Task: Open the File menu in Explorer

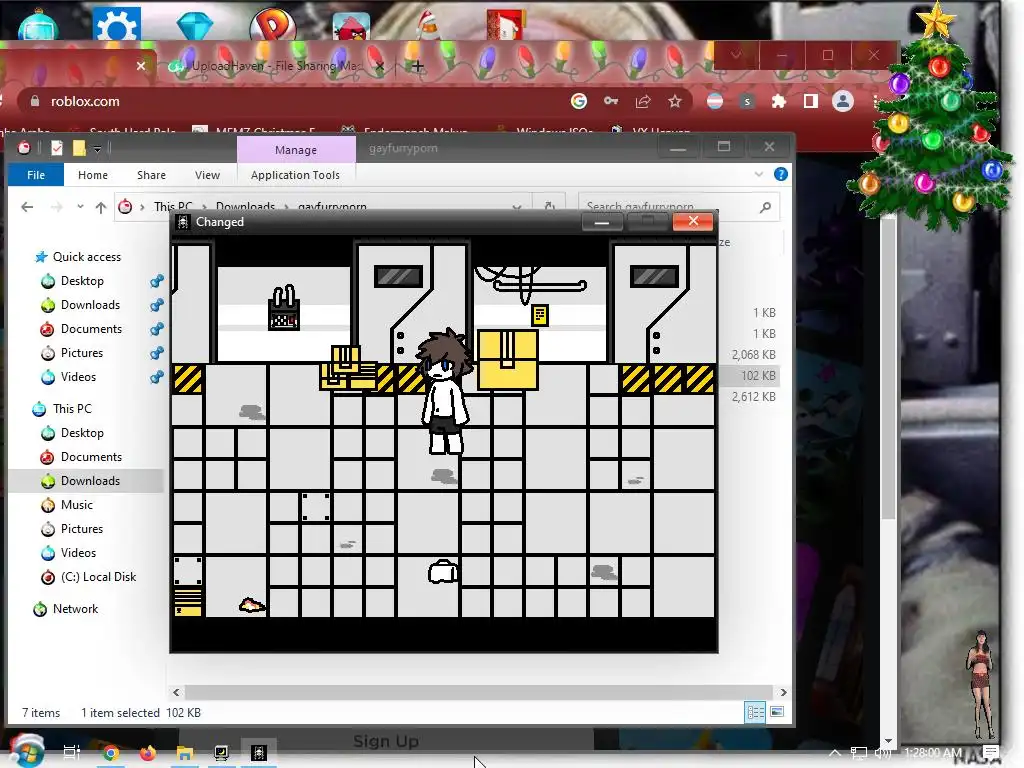Action: [36, 175]
